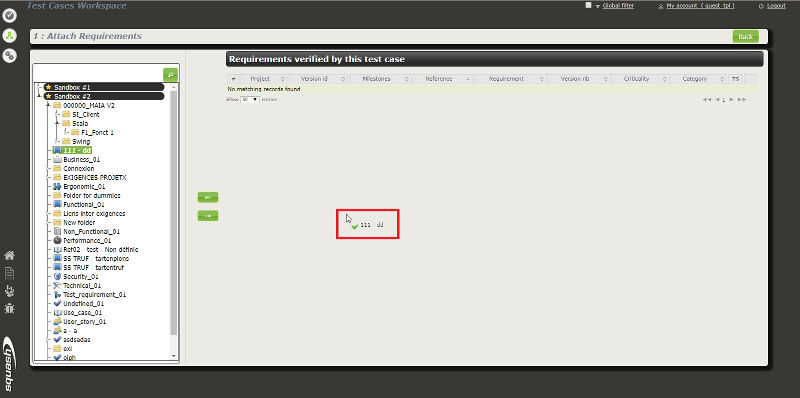Sort by the Reference column
The image size is (800, 398).
tap(442, 79)
